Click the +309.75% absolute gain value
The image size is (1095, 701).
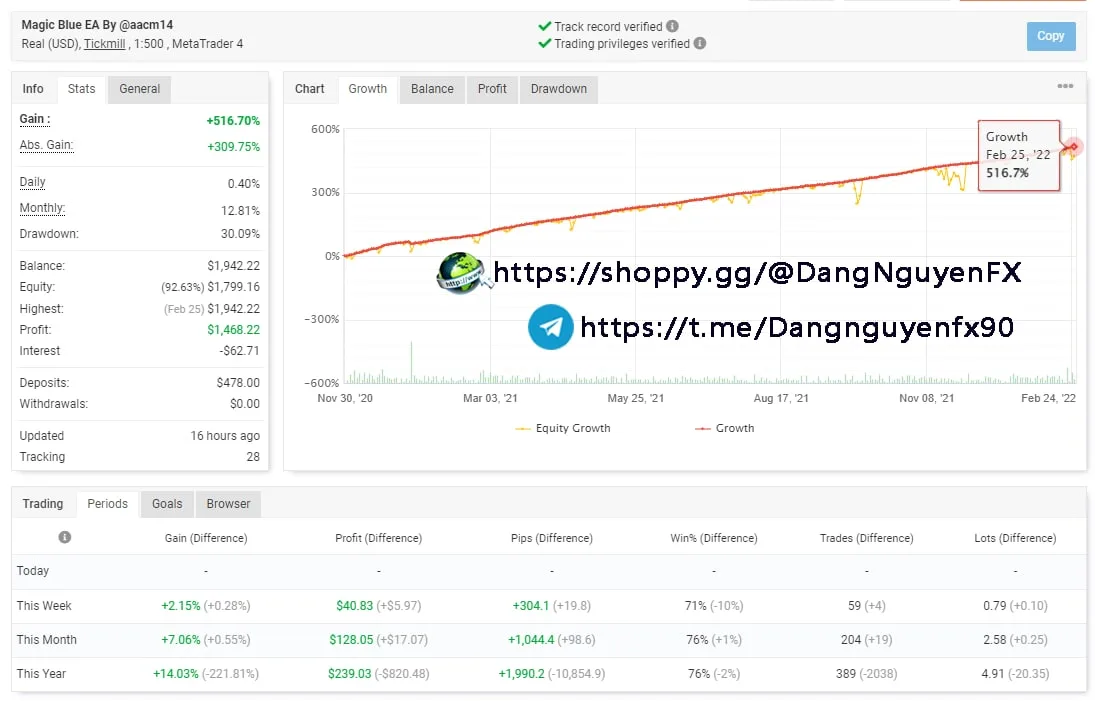point(233,147)
